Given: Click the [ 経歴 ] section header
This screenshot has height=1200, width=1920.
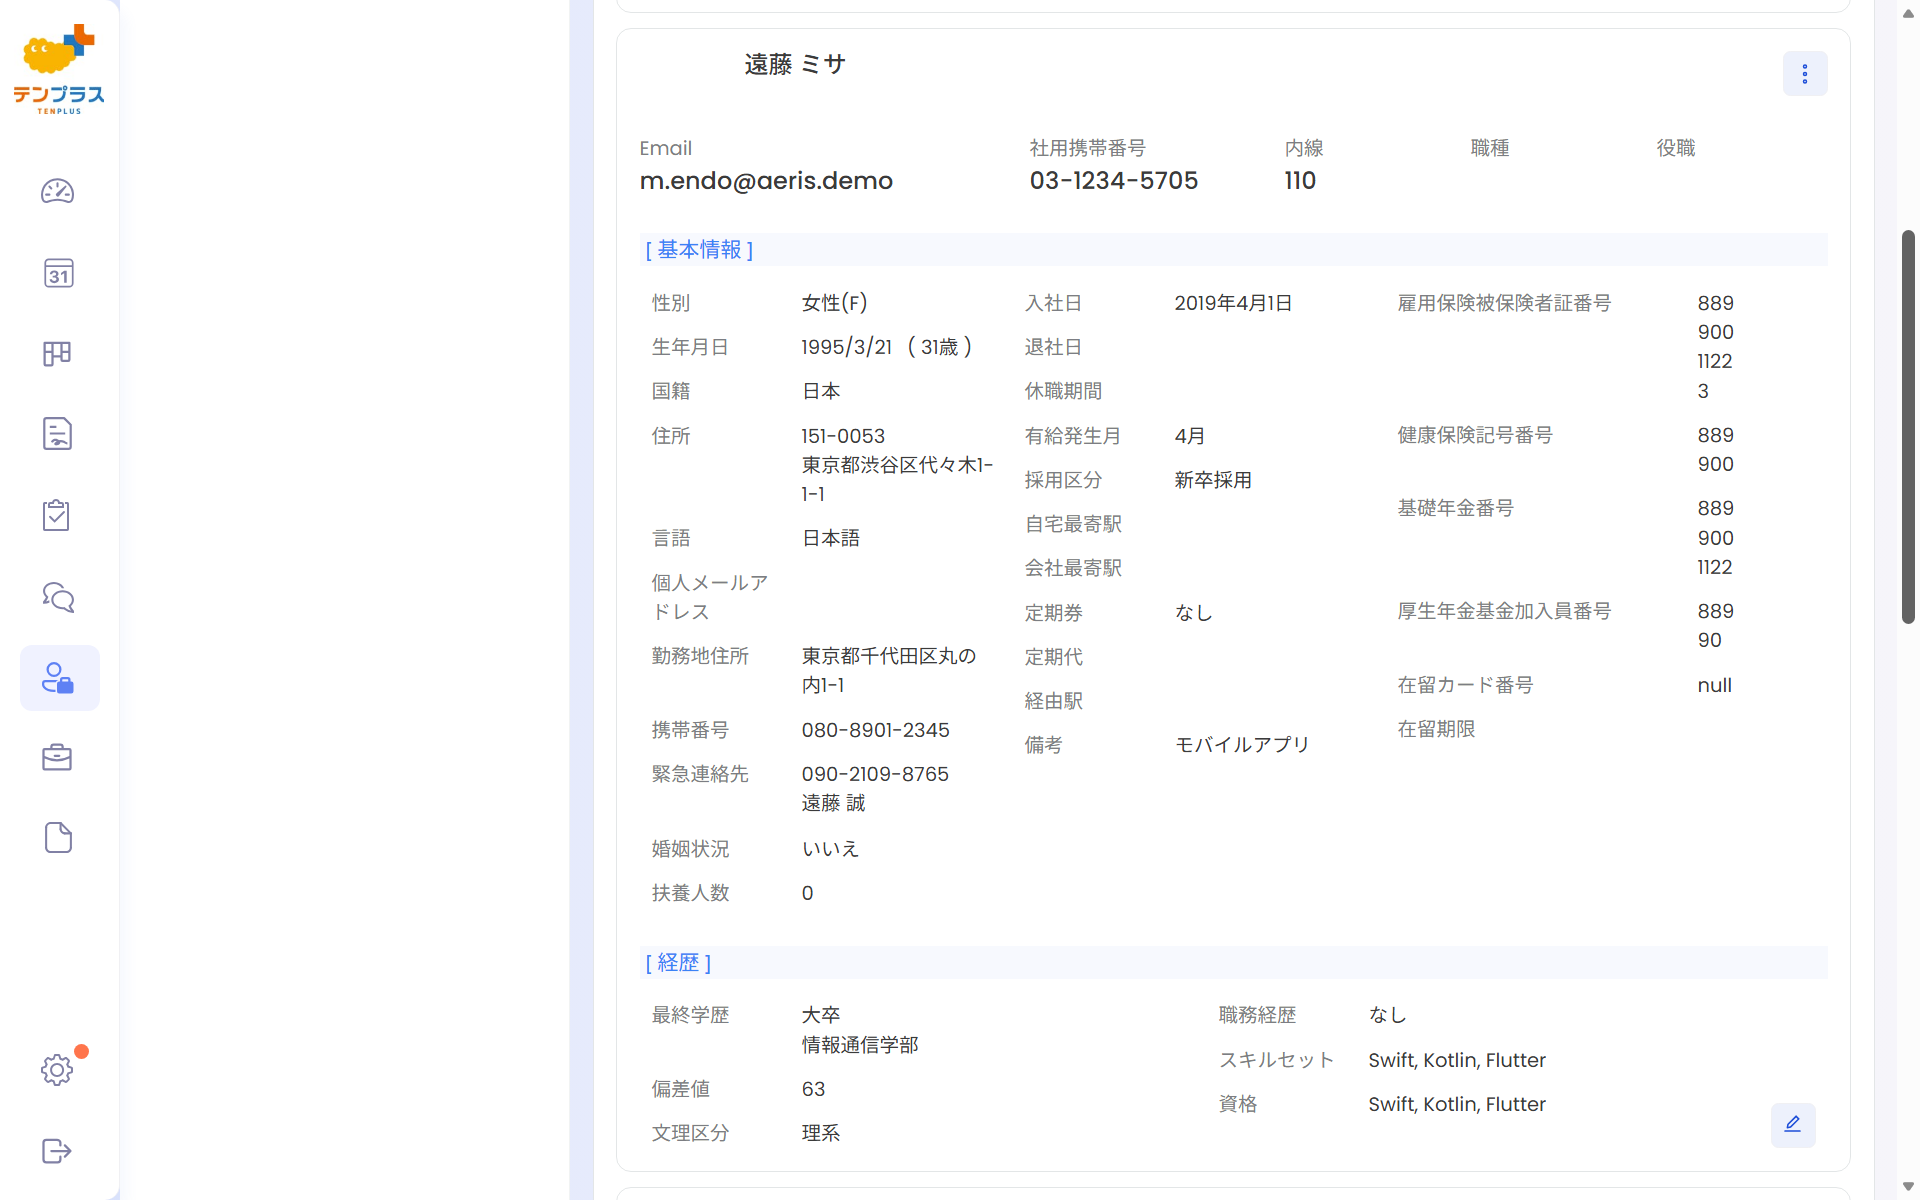Looking at the screenshot, I should pyautogui.click(x=678, y=963).
